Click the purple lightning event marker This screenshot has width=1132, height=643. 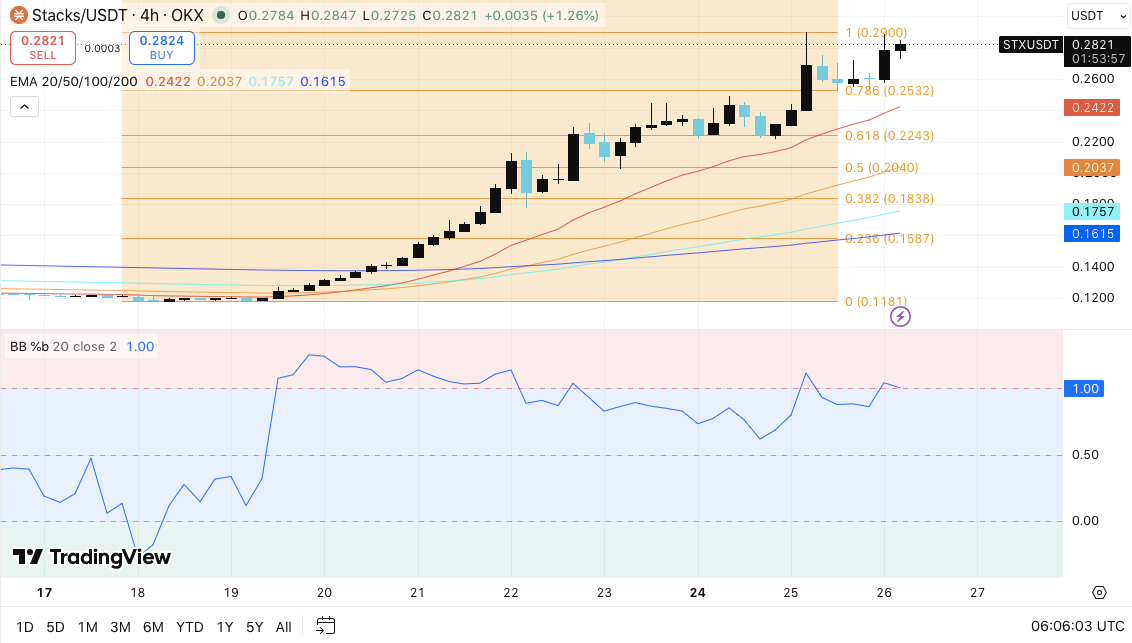pyautogui.click(x=900, y=316)
